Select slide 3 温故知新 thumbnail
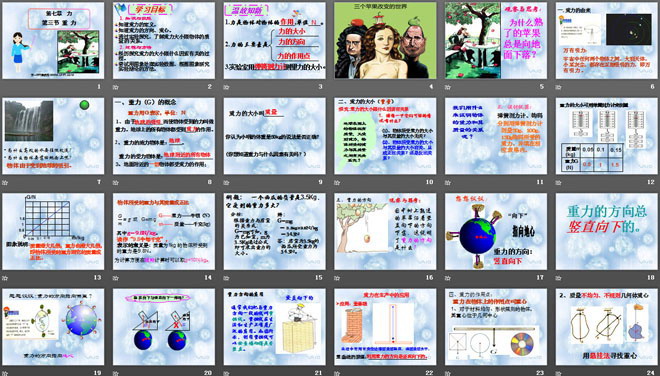Image resolution: width=660 pixels, height=376 pixels. [274, 40]
